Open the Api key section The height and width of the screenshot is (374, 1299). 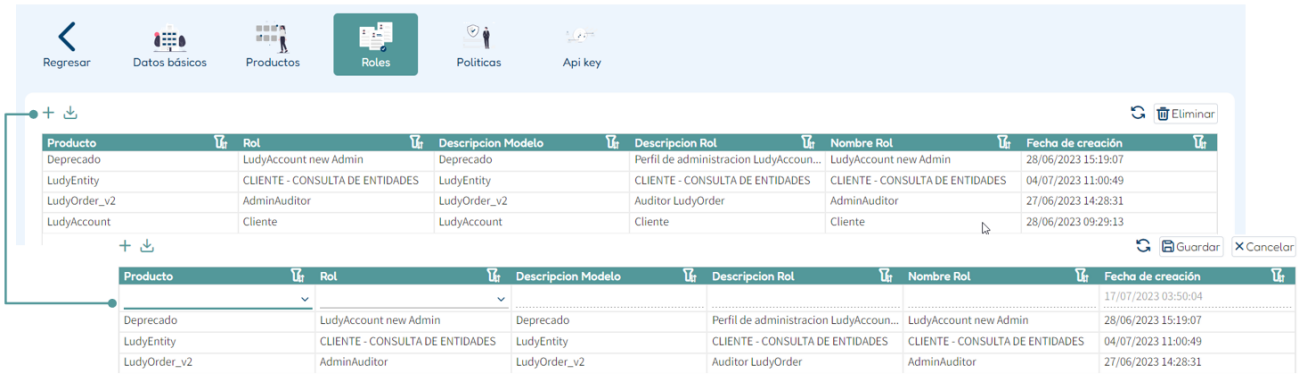tap(581, 45)
